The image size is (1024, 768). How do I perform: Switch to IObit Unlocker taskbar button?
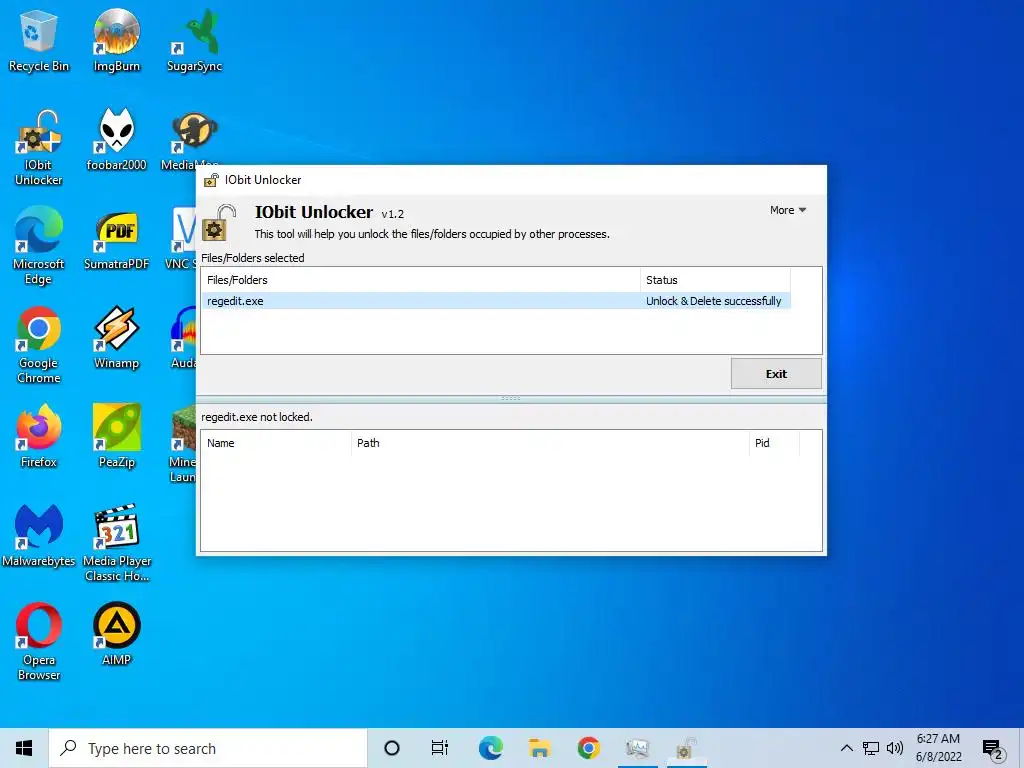(x=686, y=748)
